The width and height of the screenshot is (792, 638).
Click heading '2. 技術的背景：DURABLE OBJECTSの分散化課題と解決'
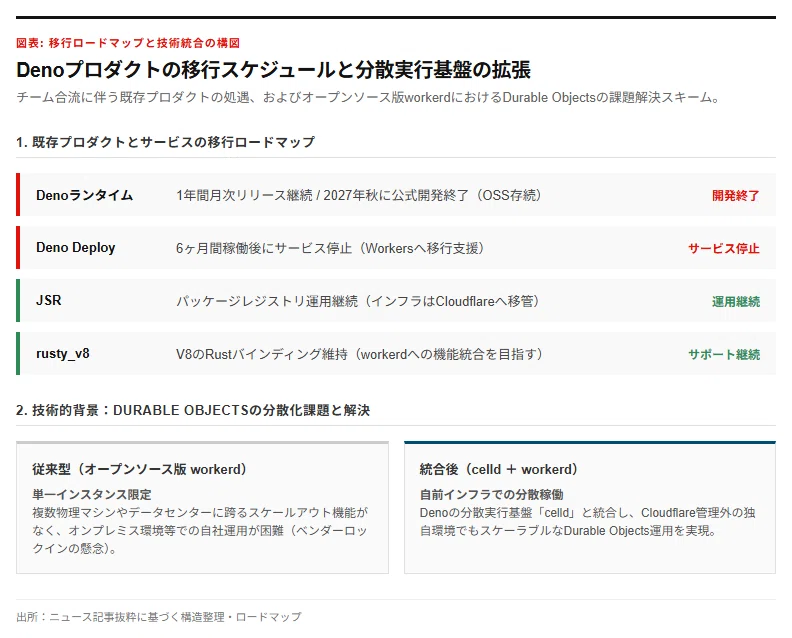pyautogui.click(x=193, y=410)
